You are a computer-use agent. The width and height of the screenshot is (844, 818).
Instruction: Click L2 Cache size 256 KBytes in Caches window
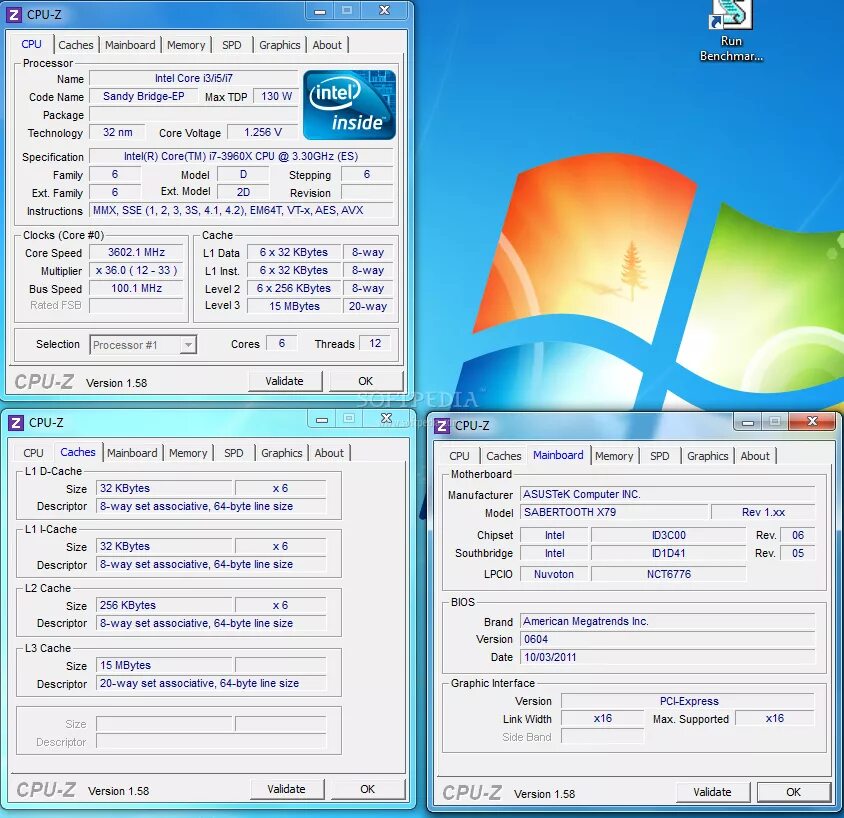pyautogui.click(x=164, y=605)
